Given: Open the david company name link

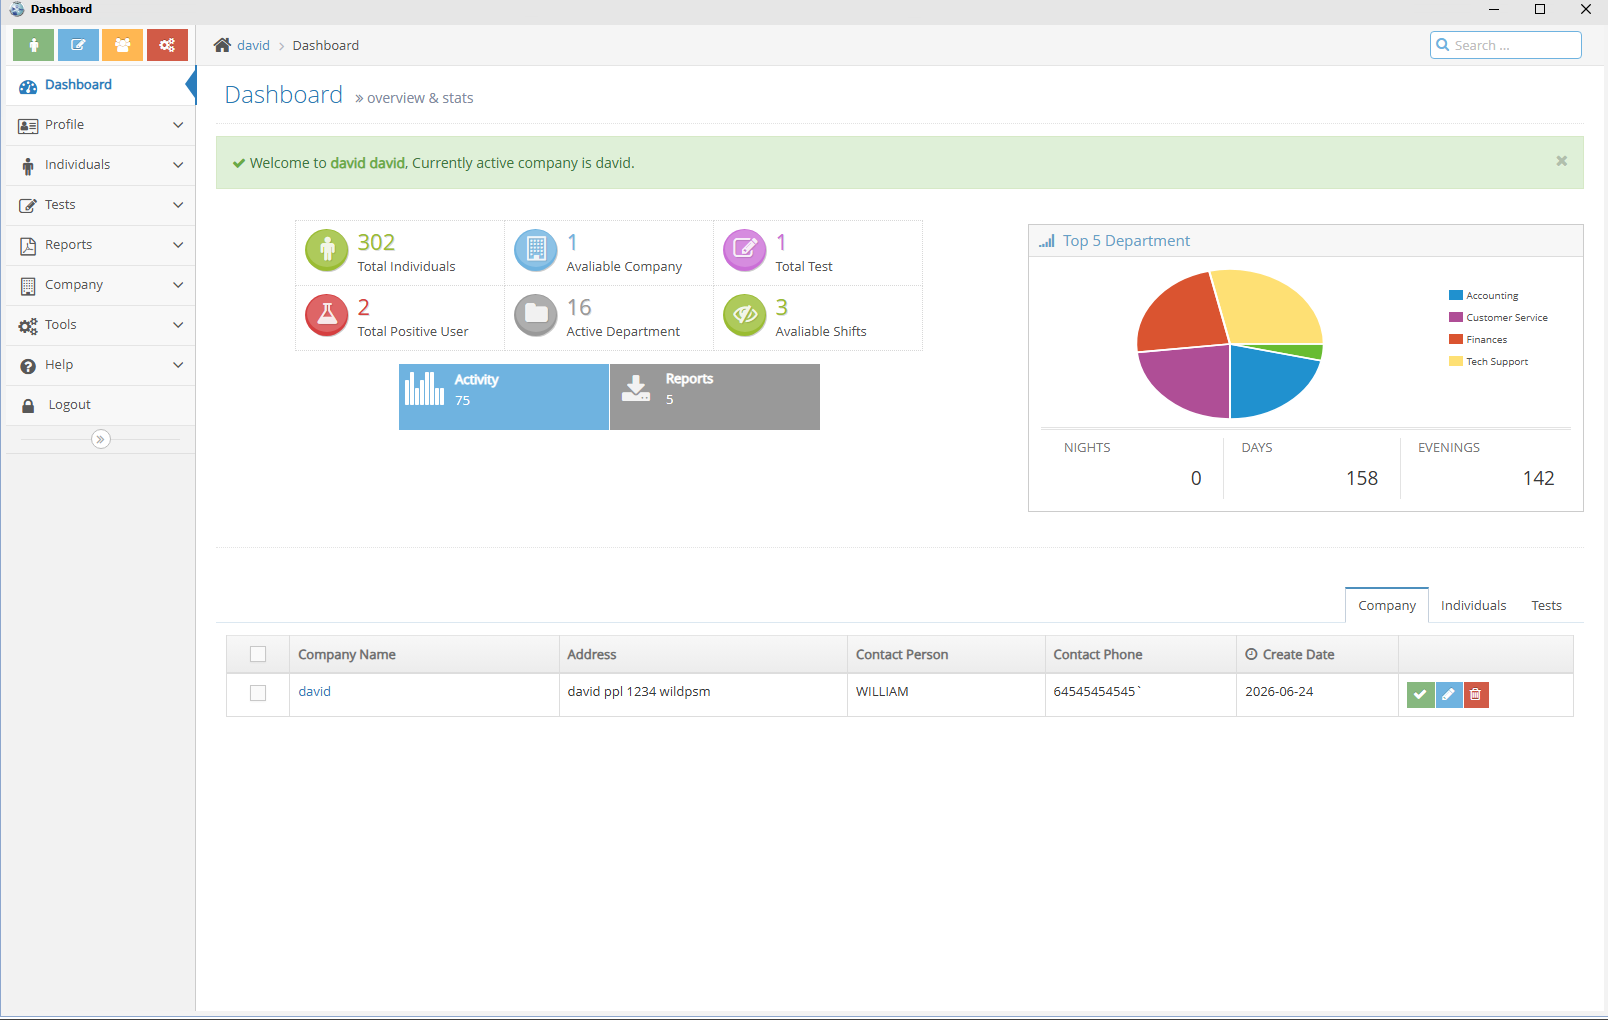Looking at the screenshot, I should click(x=314, y=691).
